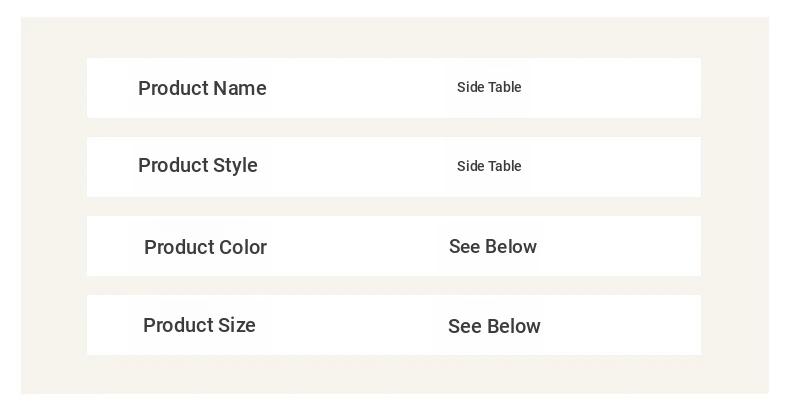Click the word Style in the second row
This screenshot has height=406, width=790.
click(234, 166)
